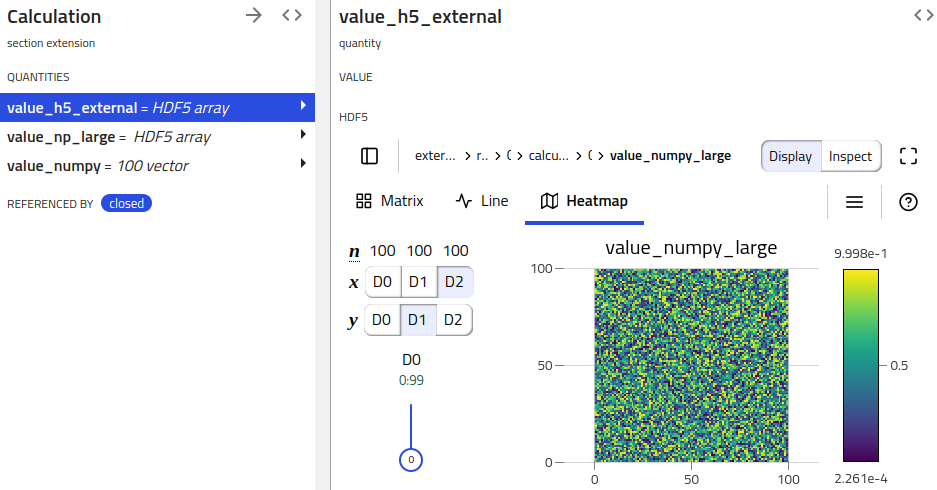Open the Matrix tab
The image size is (937, 490).
389,201
